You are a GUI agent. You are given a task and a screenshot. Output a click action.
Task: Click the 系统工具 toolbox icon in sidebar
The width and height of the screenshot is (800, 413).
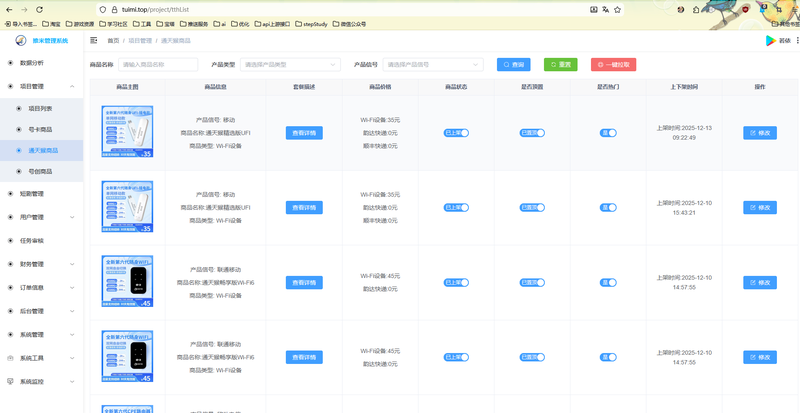[x=11, y=358]
